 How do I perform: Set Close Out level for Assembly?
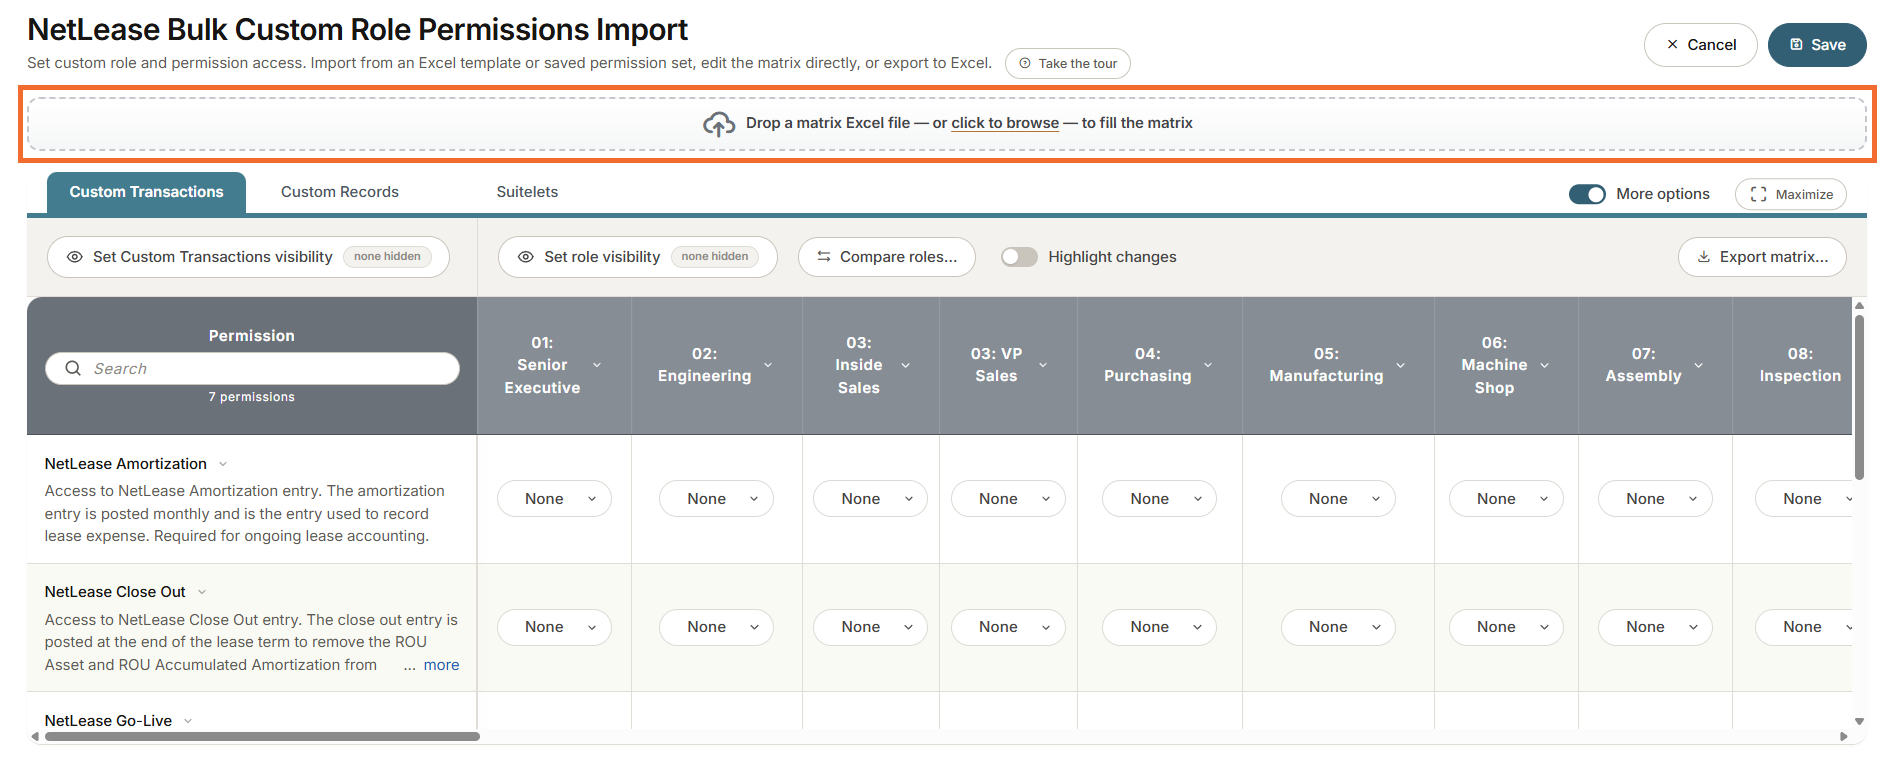tap(1655, 627)
